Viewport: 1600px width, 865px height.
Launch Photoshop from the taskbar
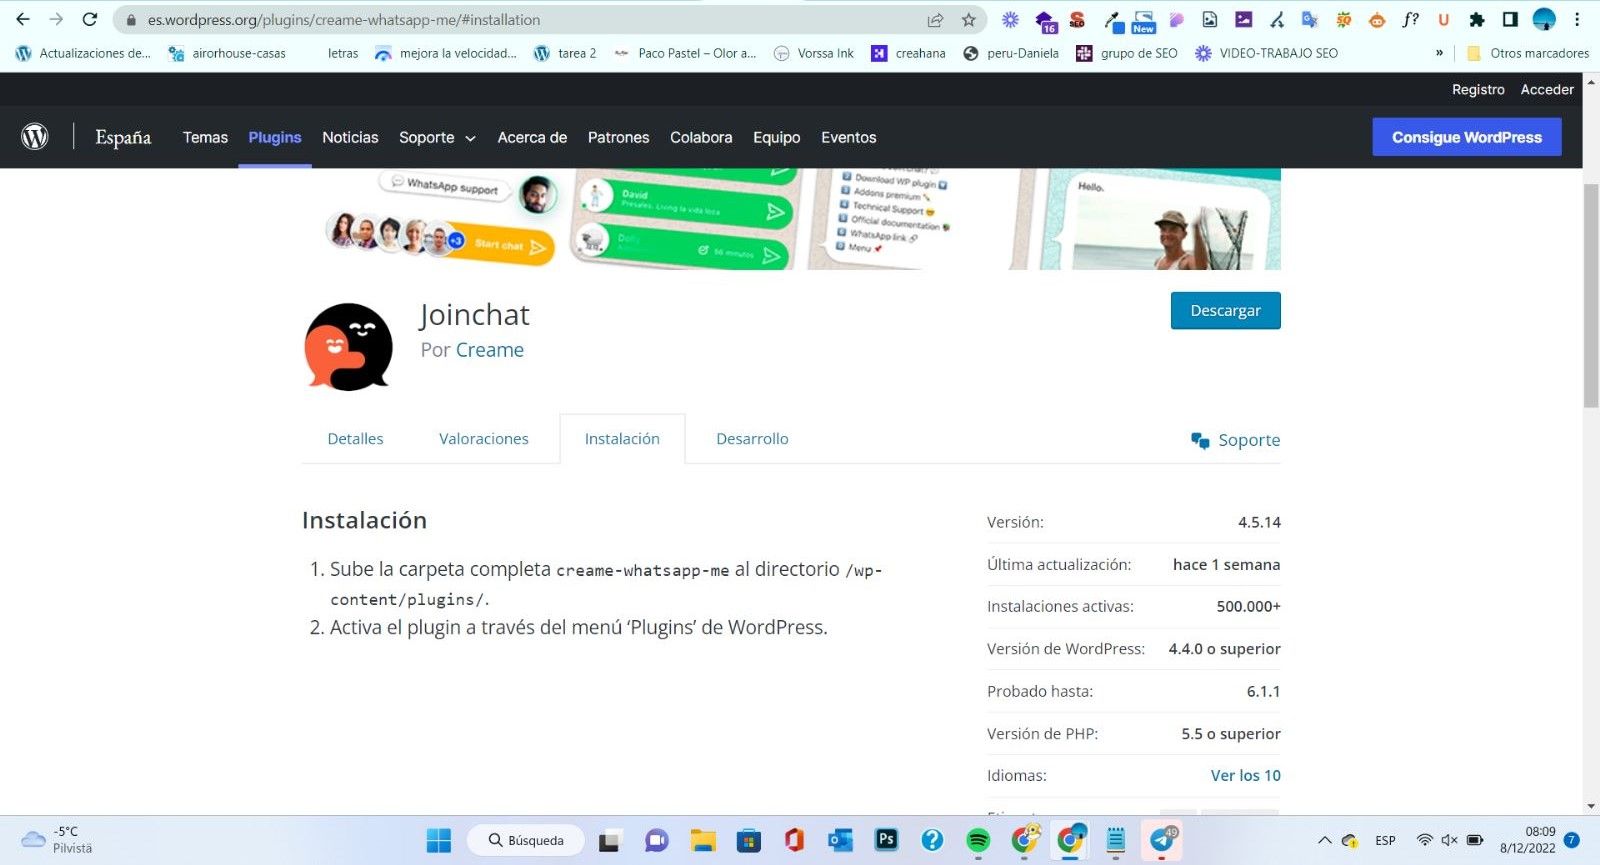[x=886, y=840]
